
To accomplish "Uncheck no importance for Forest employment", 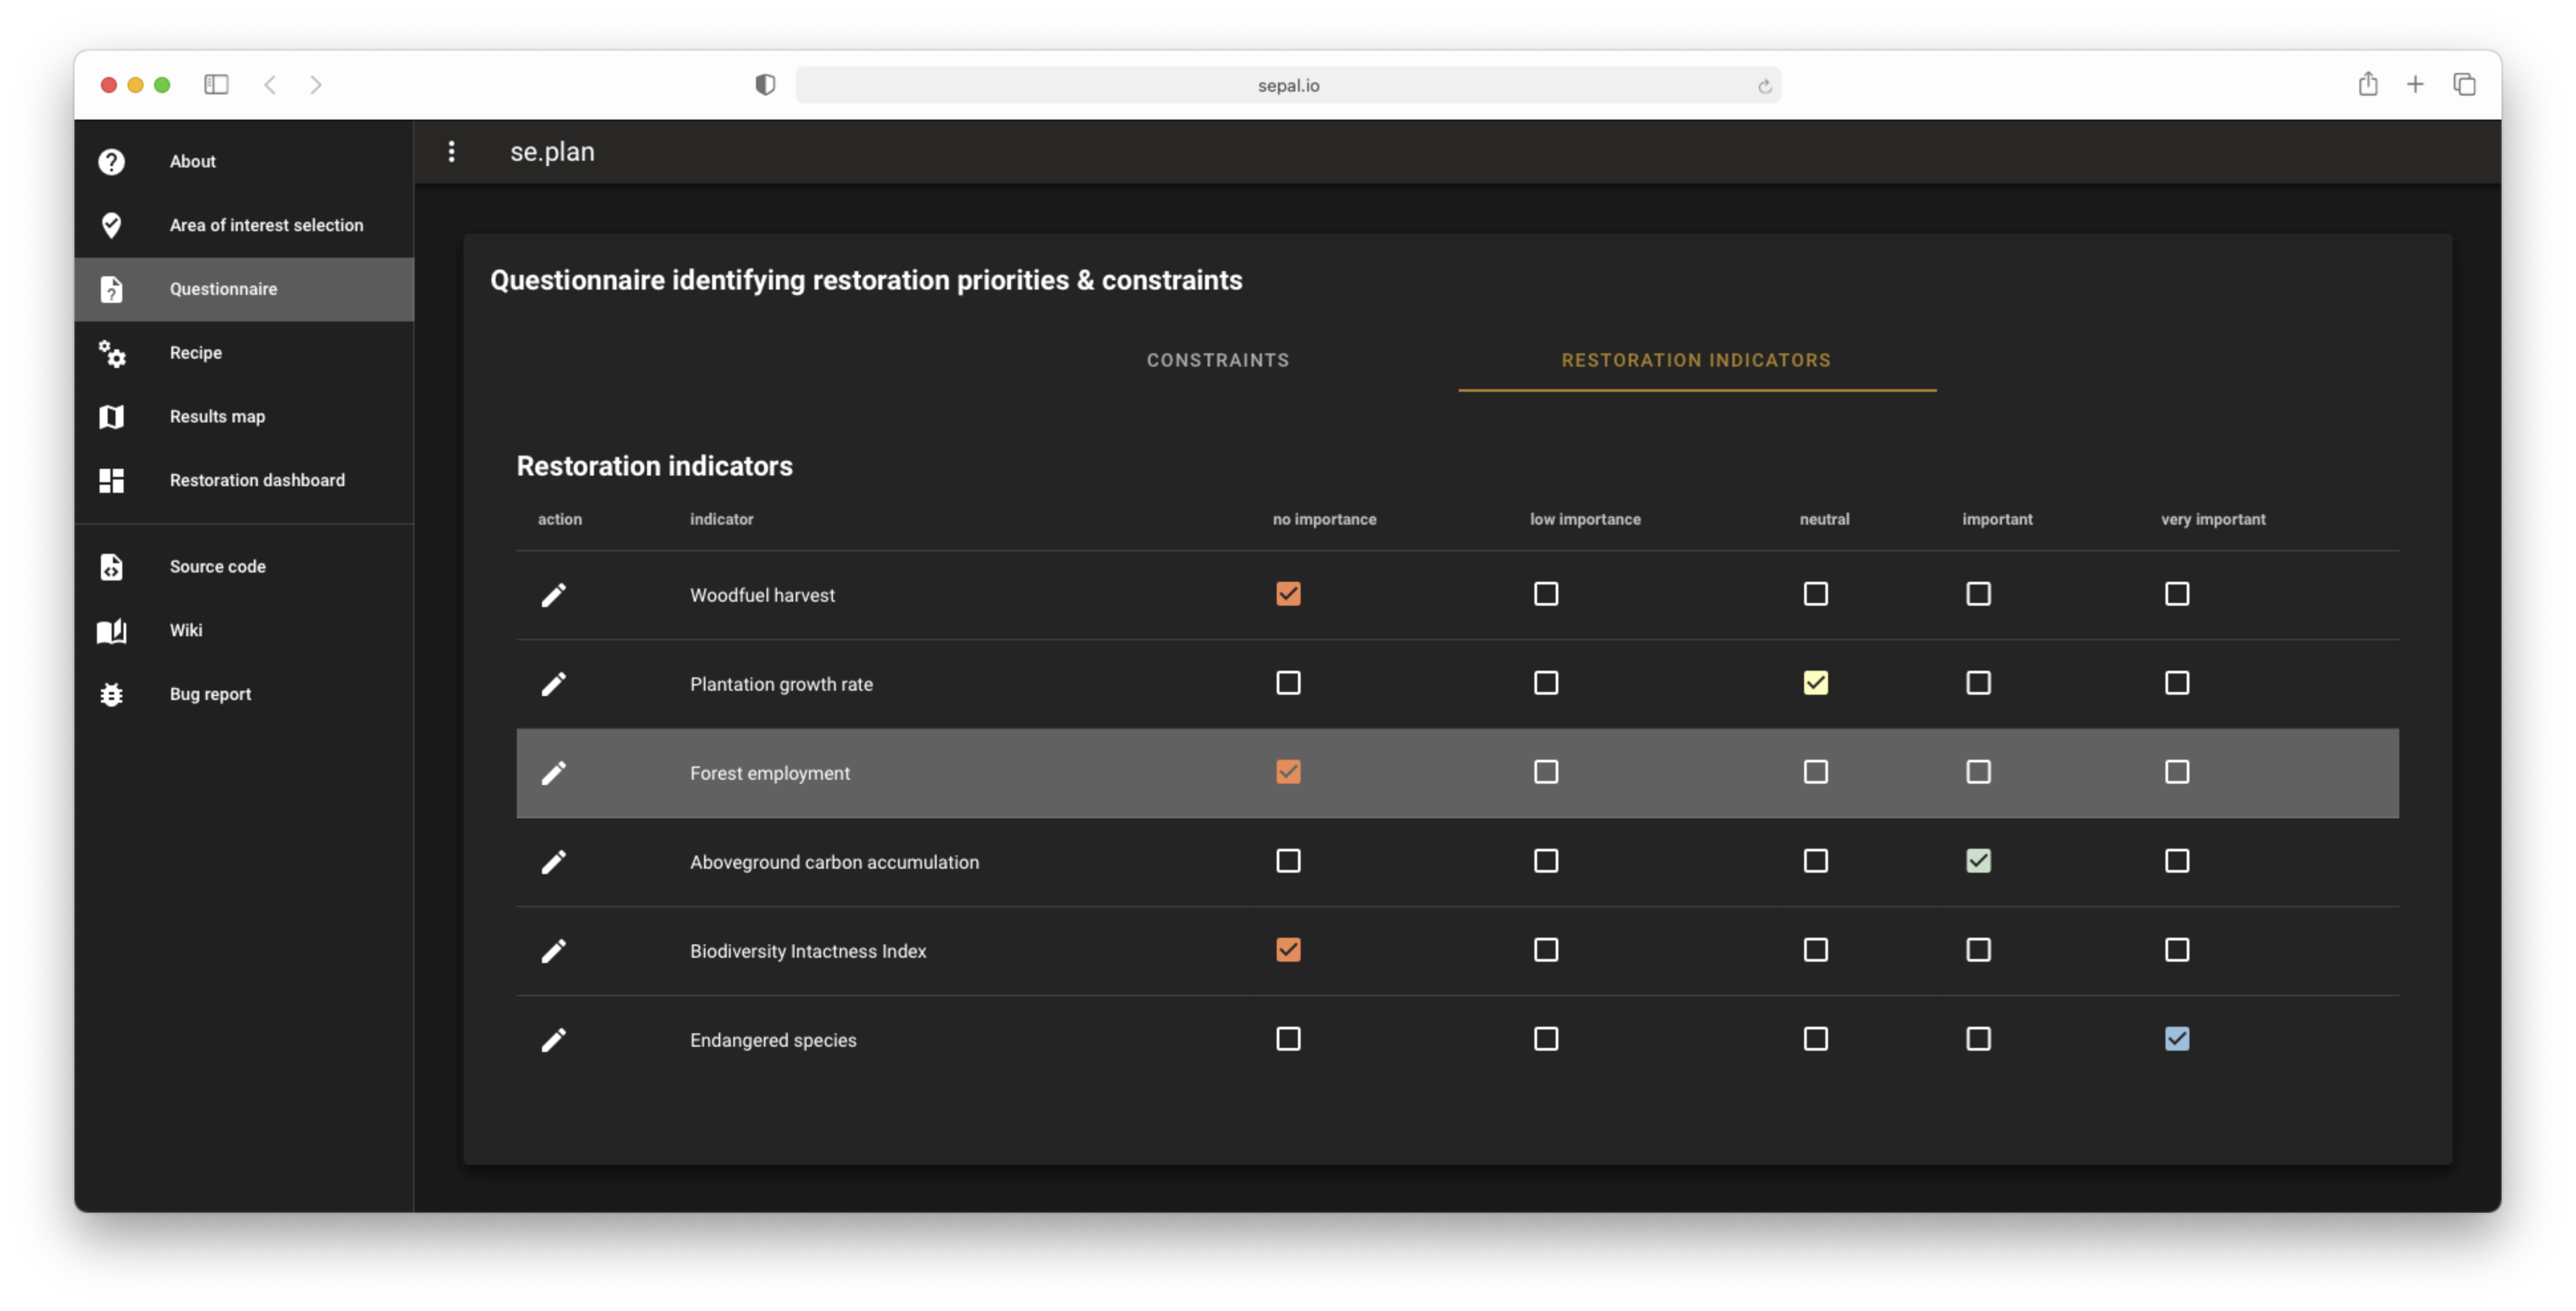I will coord(1288,772).
